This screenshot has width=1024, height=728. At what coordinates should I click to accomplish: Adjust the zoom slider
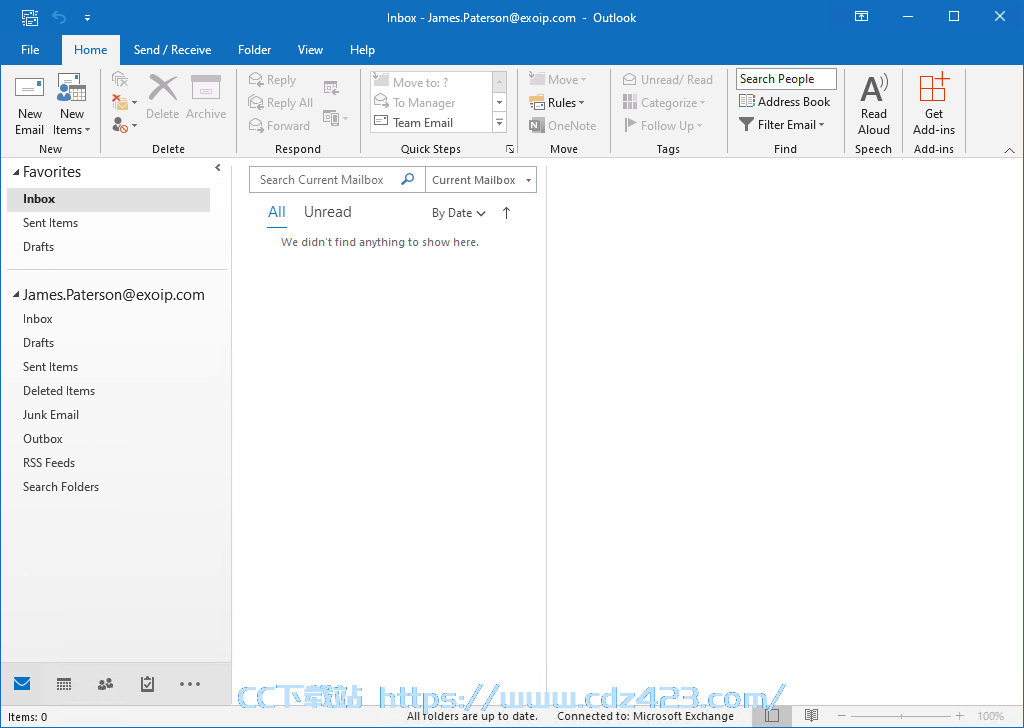point(901,716)
